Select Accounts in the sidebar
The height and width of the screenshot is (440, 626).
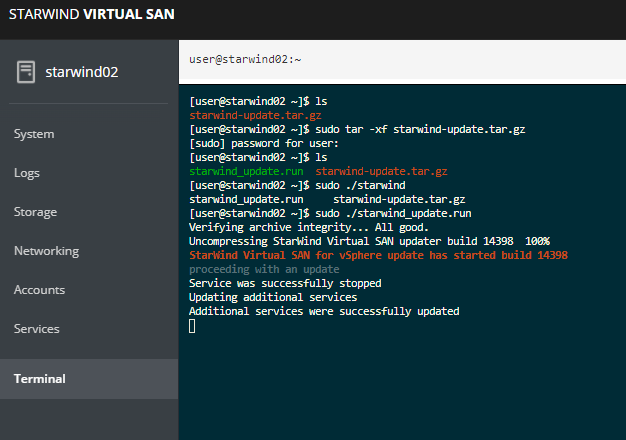(40, 290)
